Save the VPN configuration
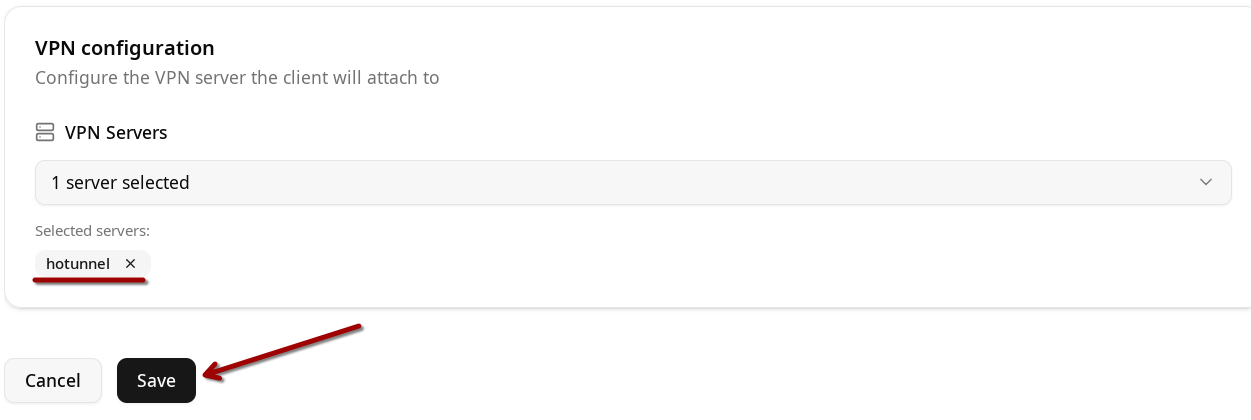The image size is (1251, 420). 156,380
